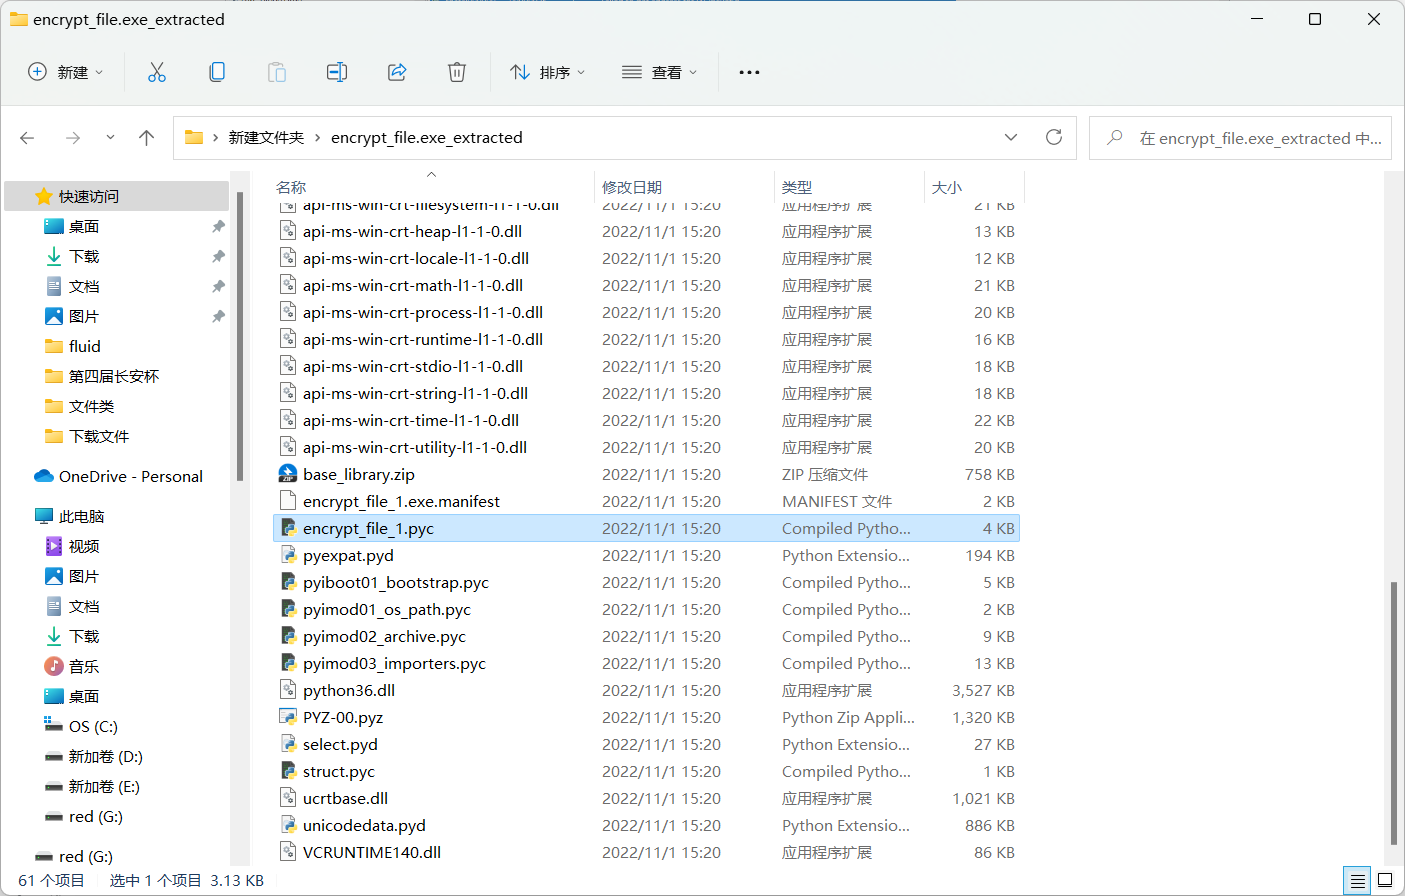Select encrypt_file_1.pyc file name

click(x=368, y=528)
